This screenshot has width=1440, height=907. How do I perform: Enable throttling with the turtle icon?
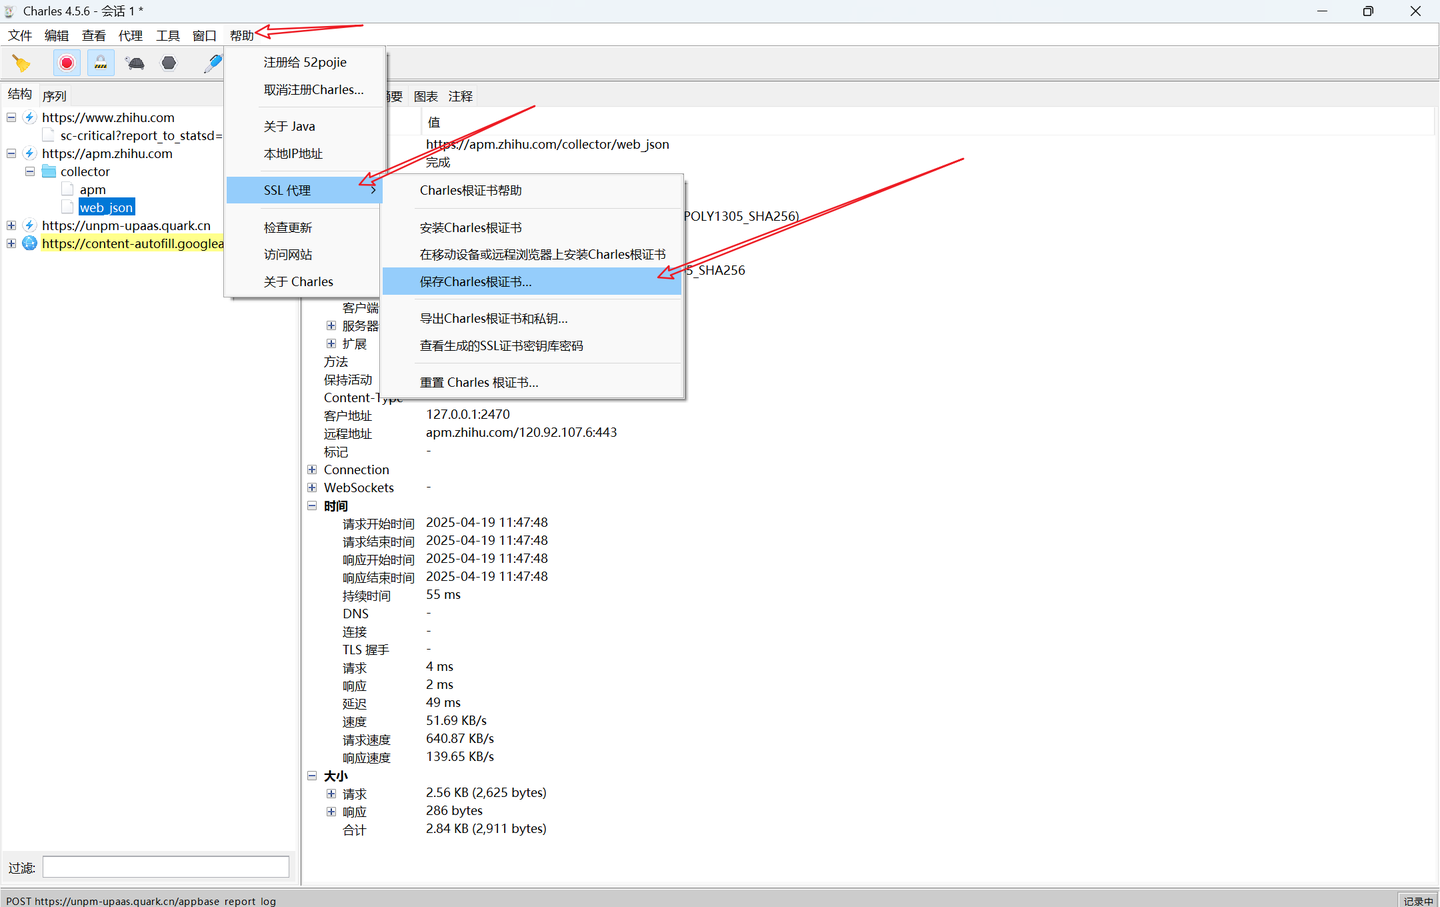[135, 63]
